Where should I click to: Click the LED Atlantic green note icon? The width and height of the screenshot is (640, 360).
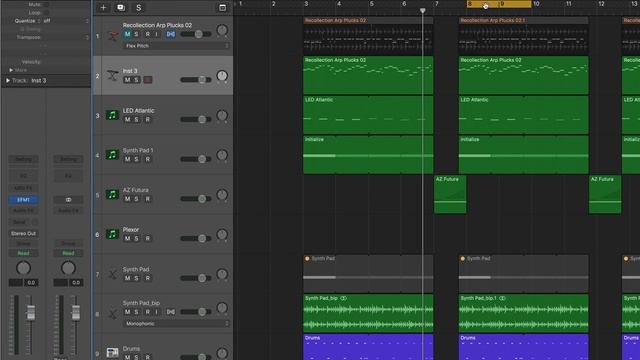tap(112, 115)
